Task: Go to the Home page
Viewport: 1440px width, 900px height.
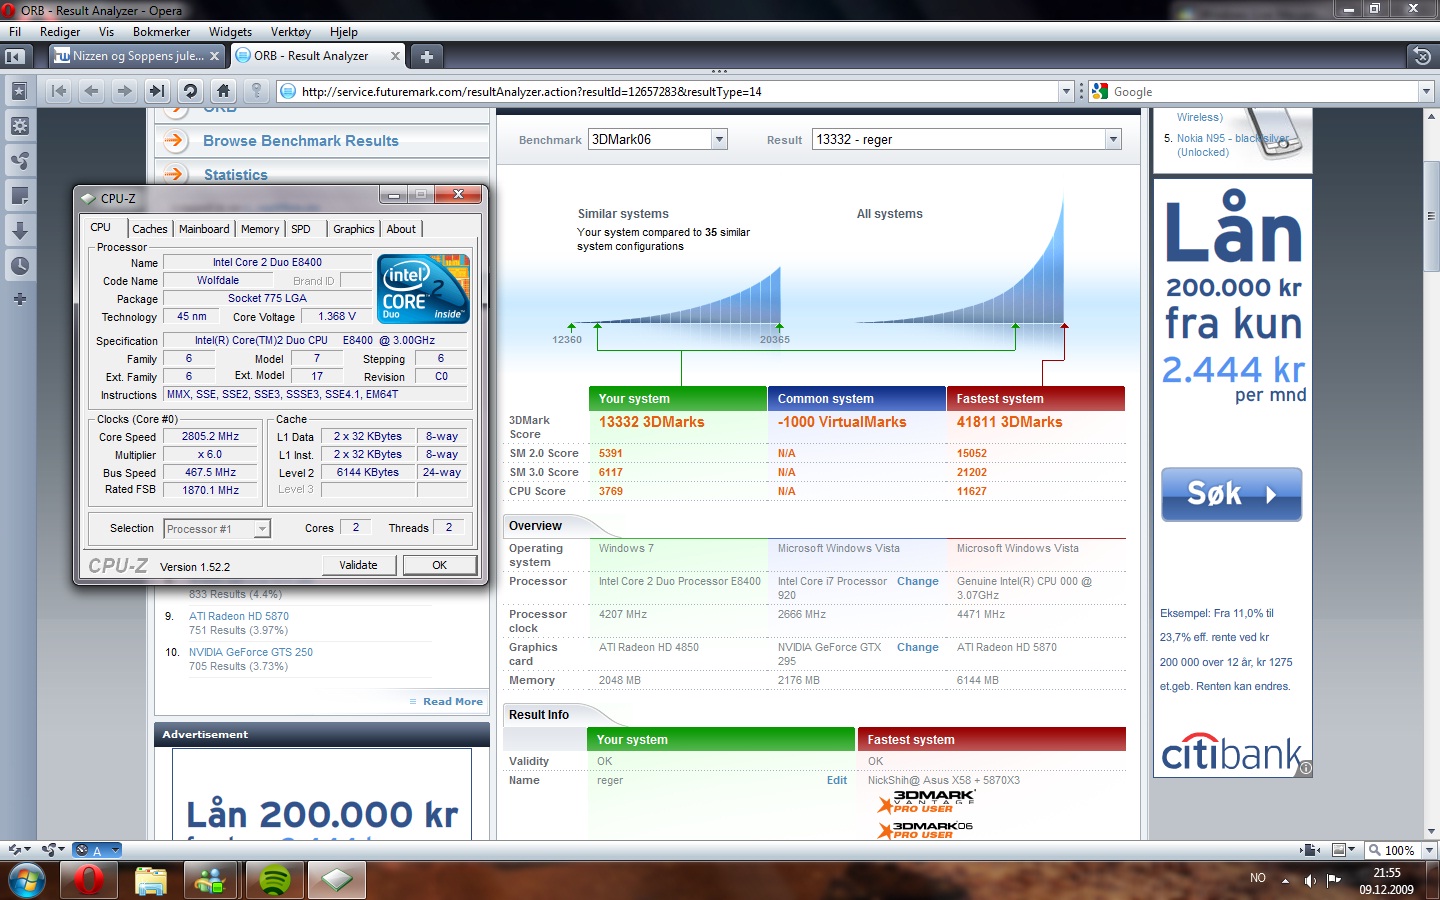Action: coord(223,91)
